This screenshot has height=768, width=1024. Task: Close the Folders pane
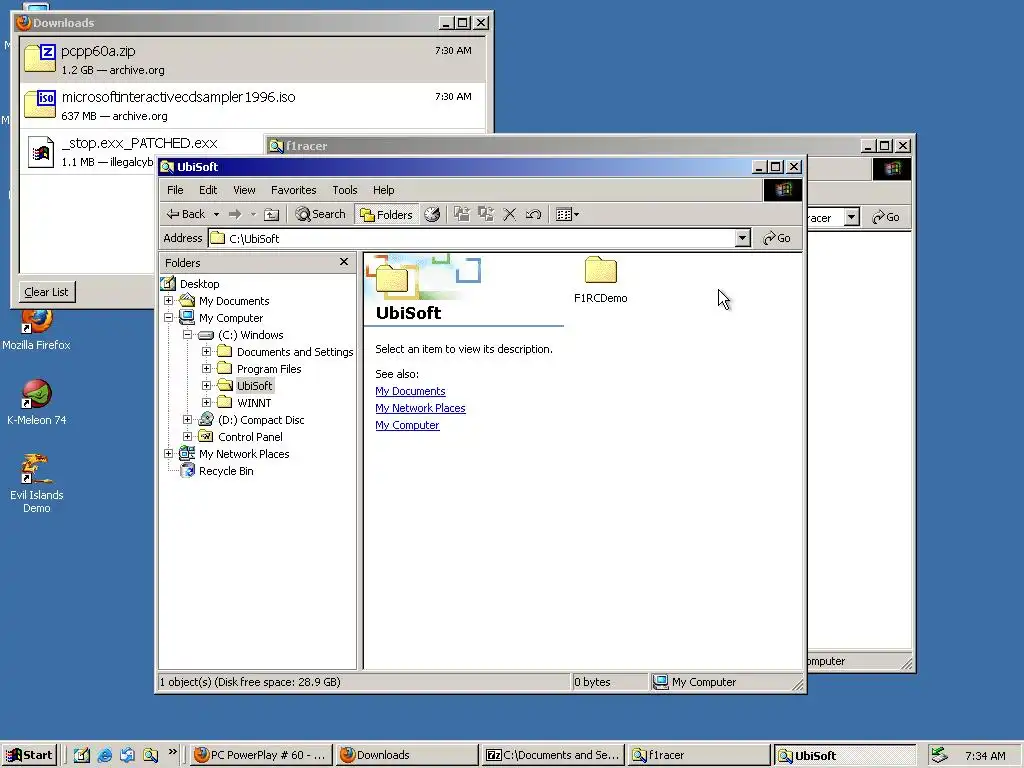[x=344, y=262]
